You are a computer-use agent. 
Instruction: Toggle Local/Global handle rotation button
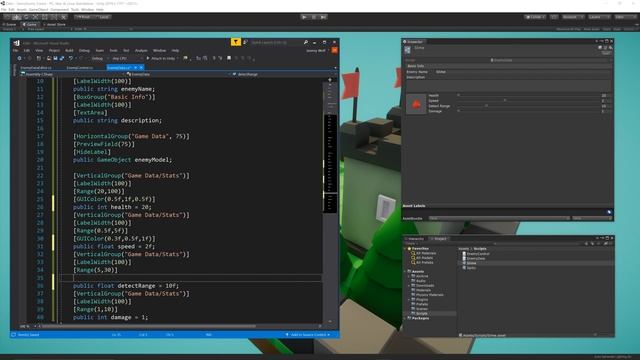click(103, 17)
